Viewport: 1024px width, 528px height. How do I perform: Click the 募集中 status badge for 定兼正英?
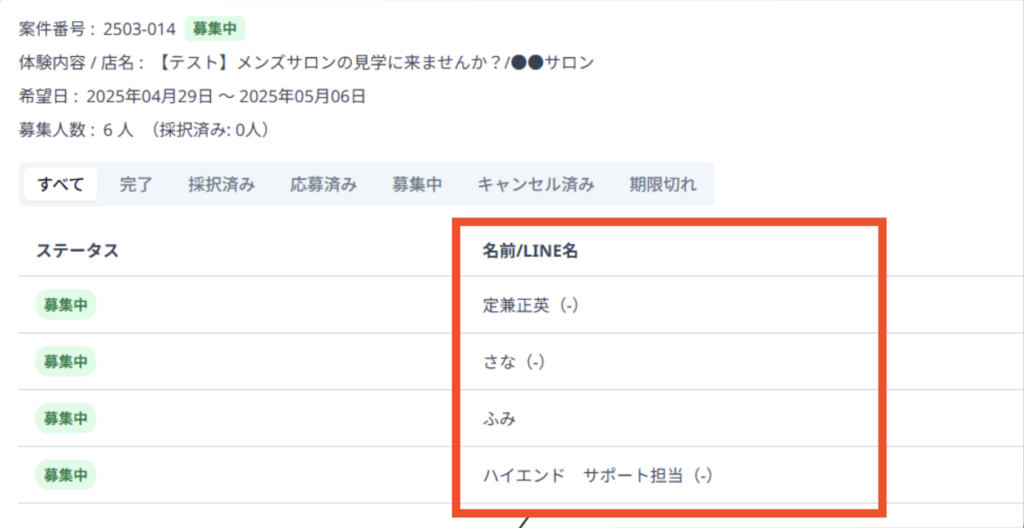pyautogui.click(x=65, y=305)
